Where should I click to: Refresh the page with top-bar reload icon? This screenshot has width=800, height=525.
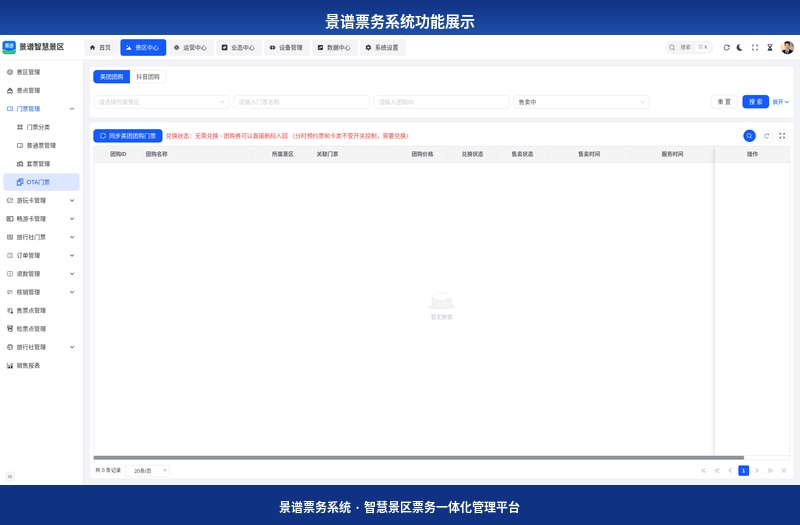click(727, 47)
